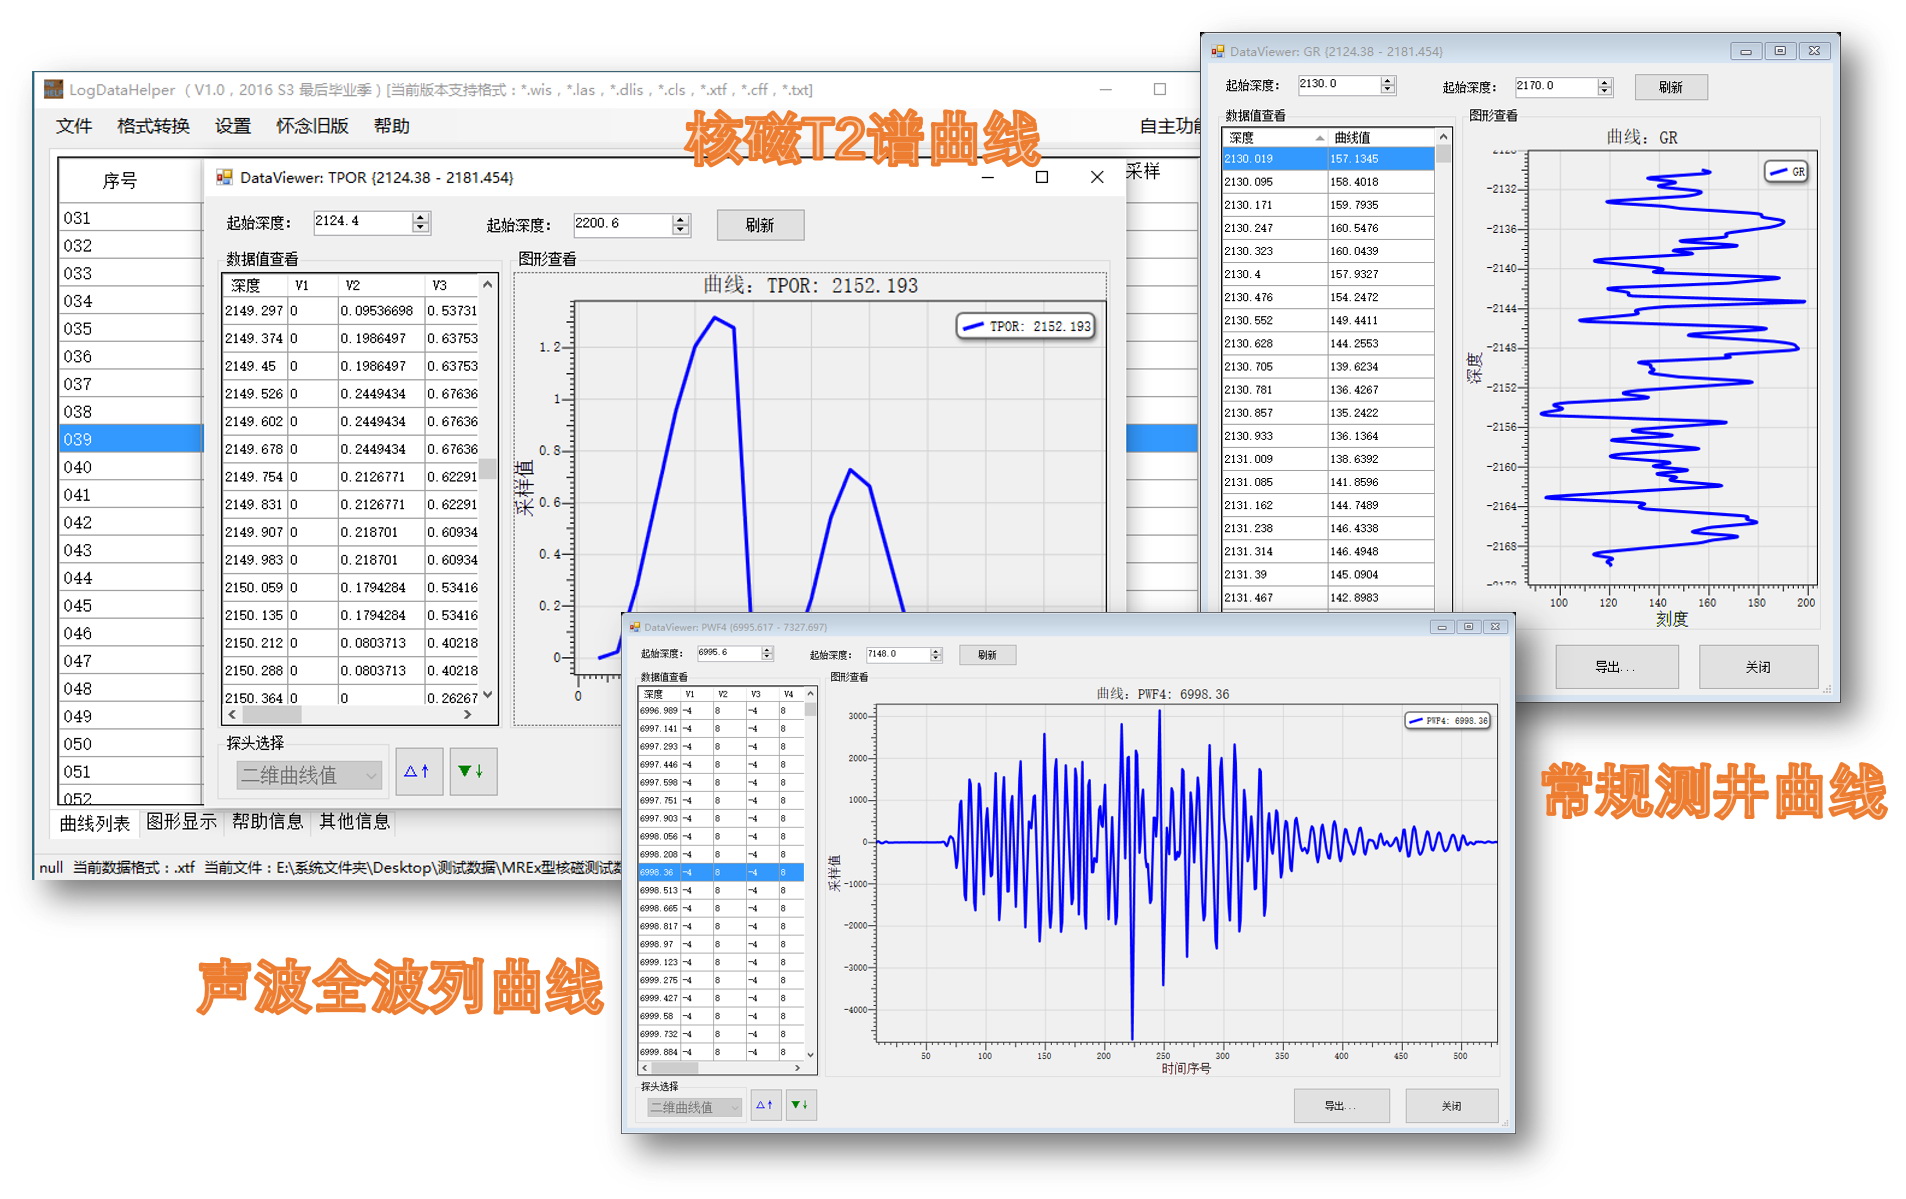1906x1199 pixels.
Task: Click the DataViewer TPOR window icon
Action: 224,177
